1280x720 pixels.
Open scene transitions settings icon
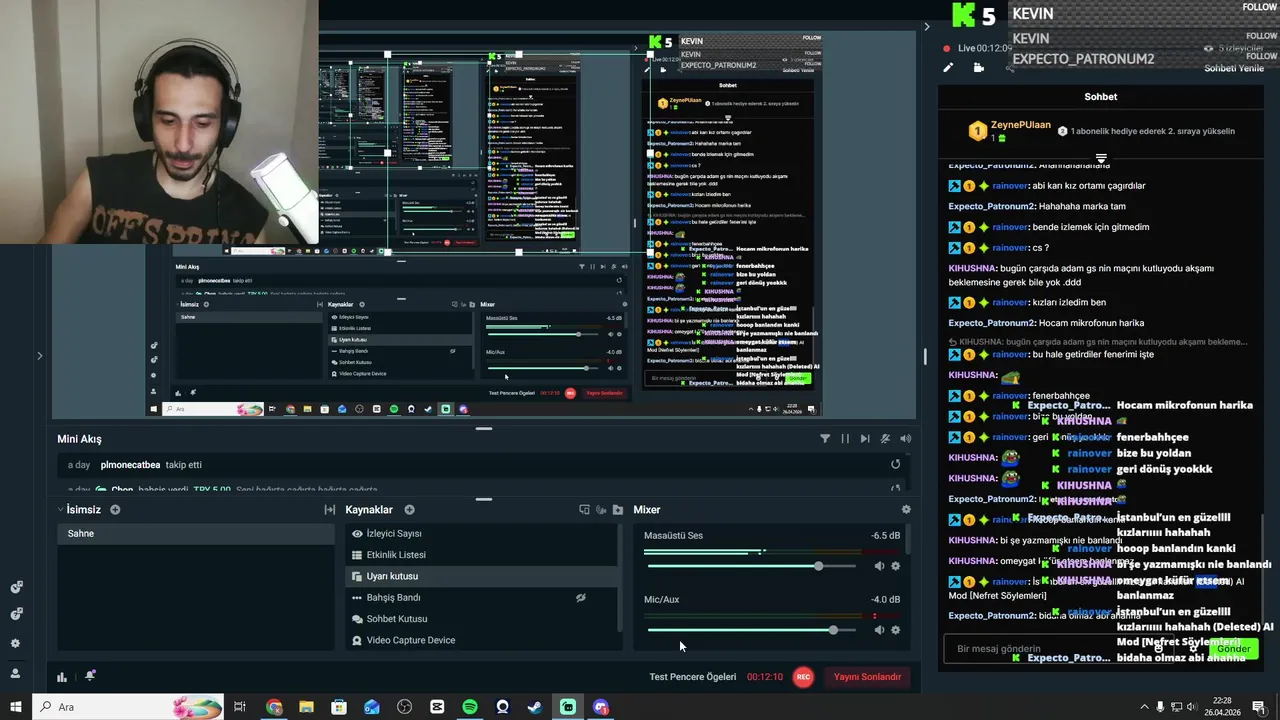[x=329, y=509]
